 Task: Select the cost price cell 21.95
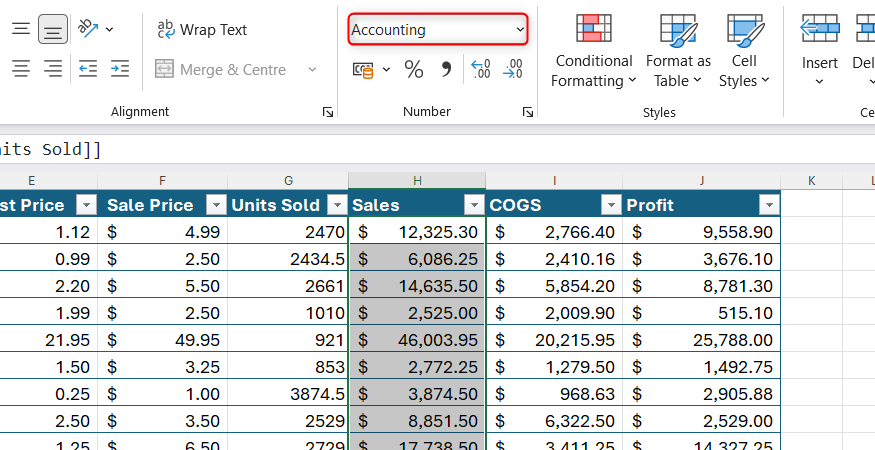49,340
